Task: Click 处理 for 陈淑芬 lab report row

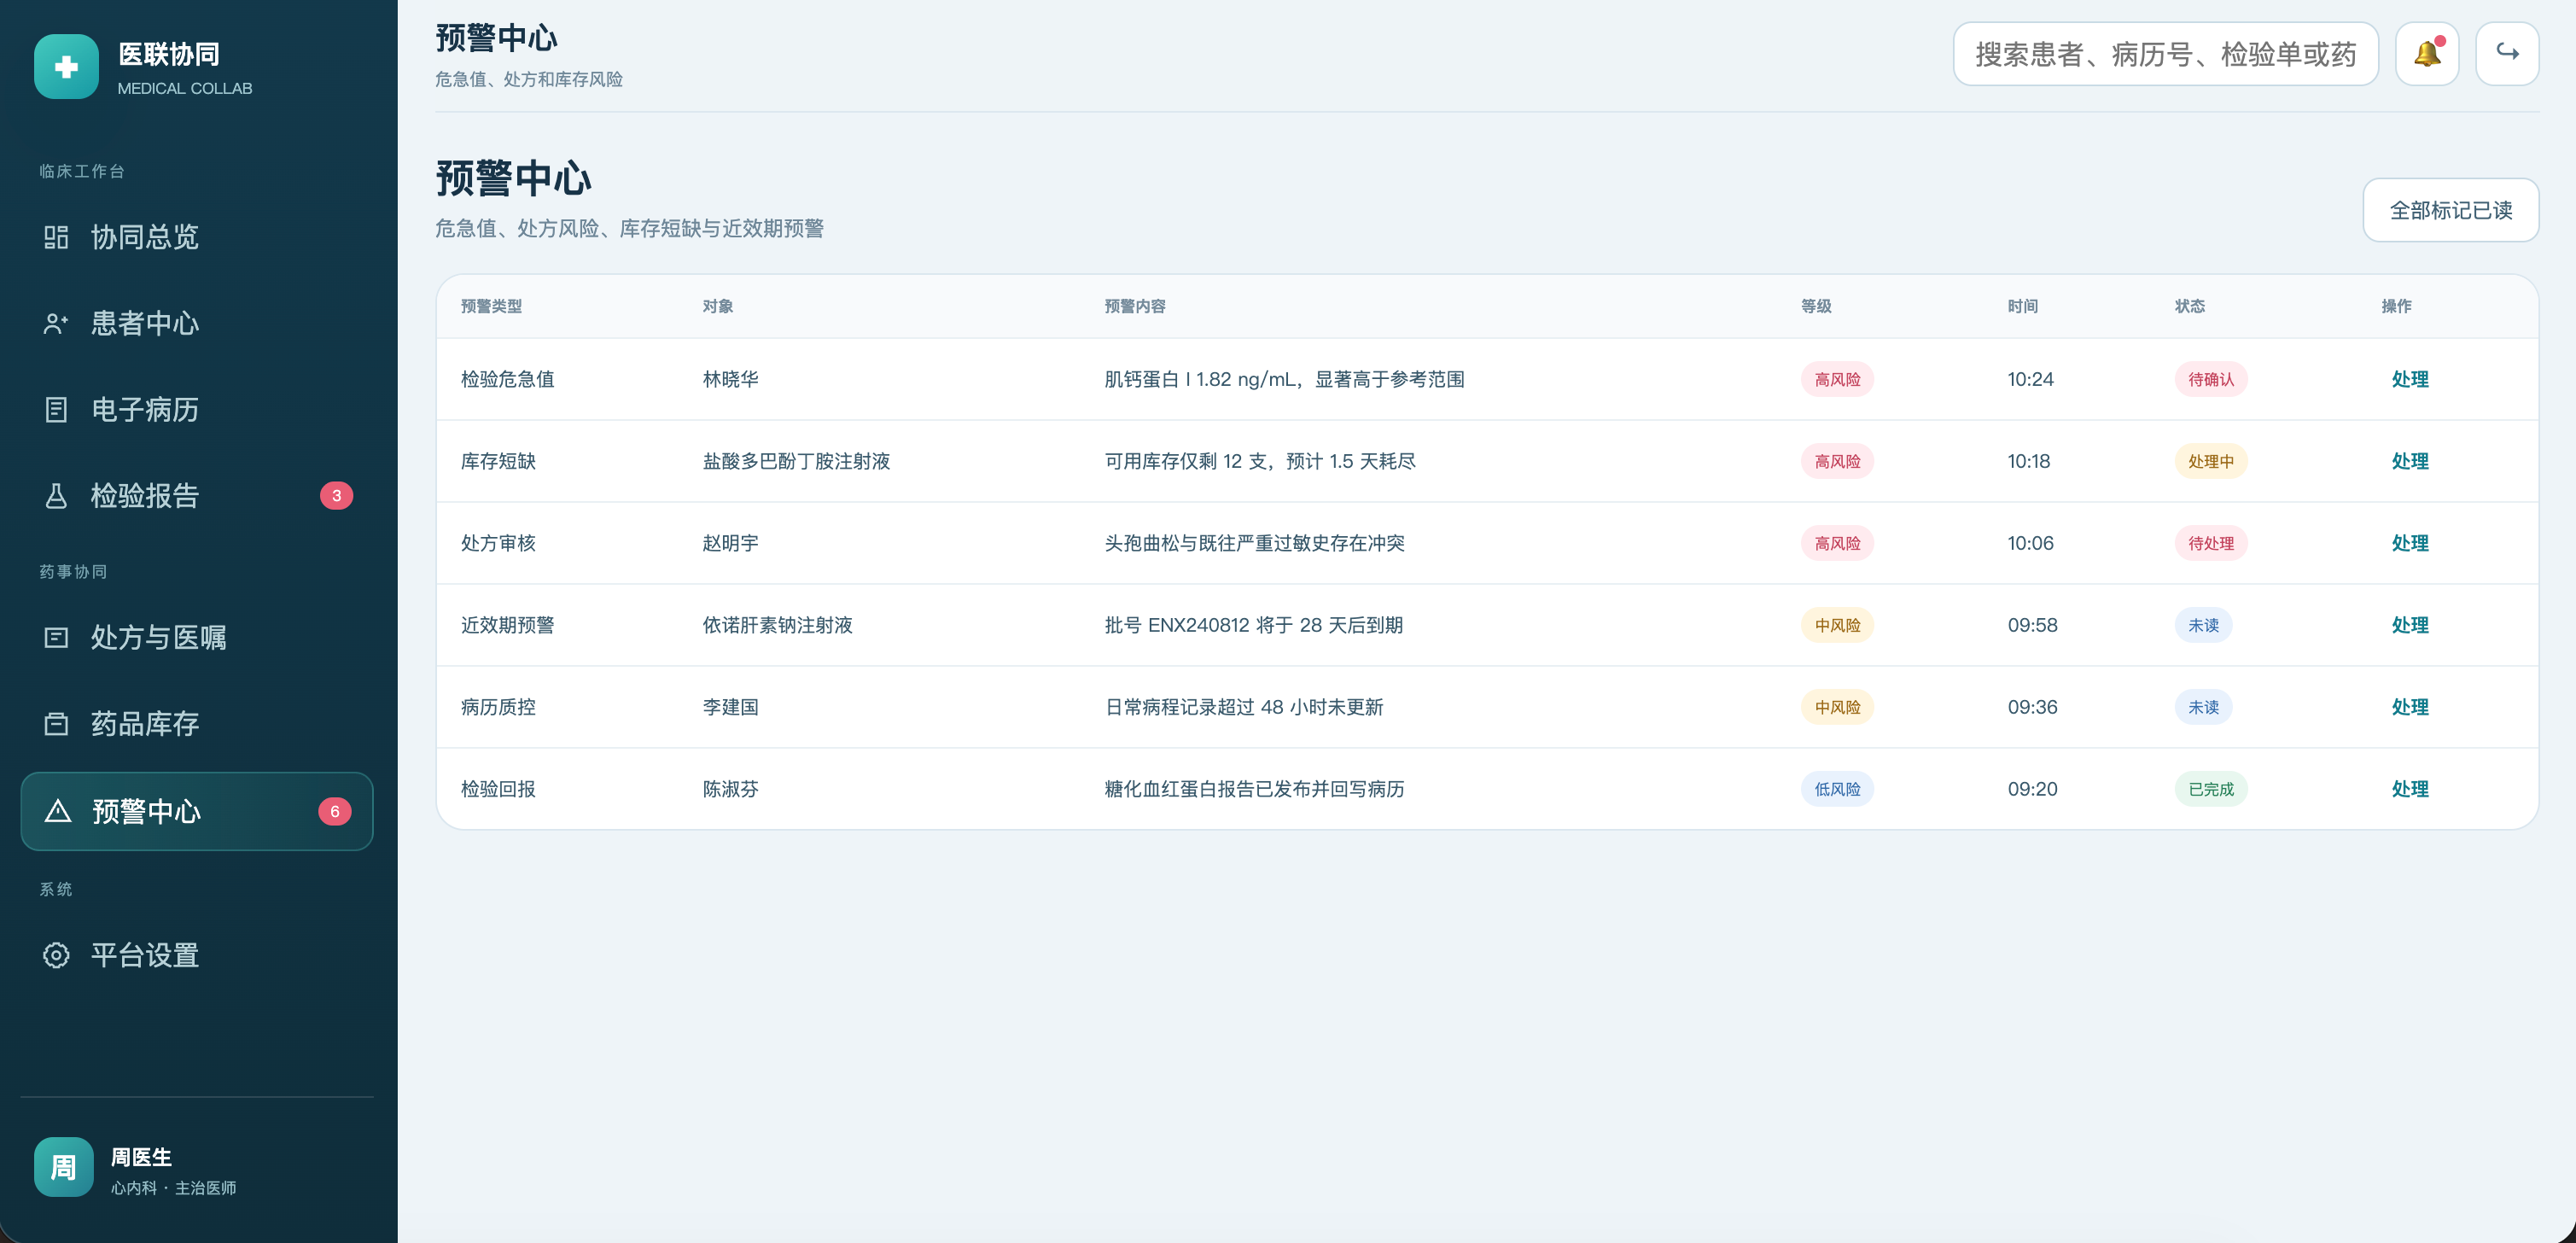Action: point(2409,789)
